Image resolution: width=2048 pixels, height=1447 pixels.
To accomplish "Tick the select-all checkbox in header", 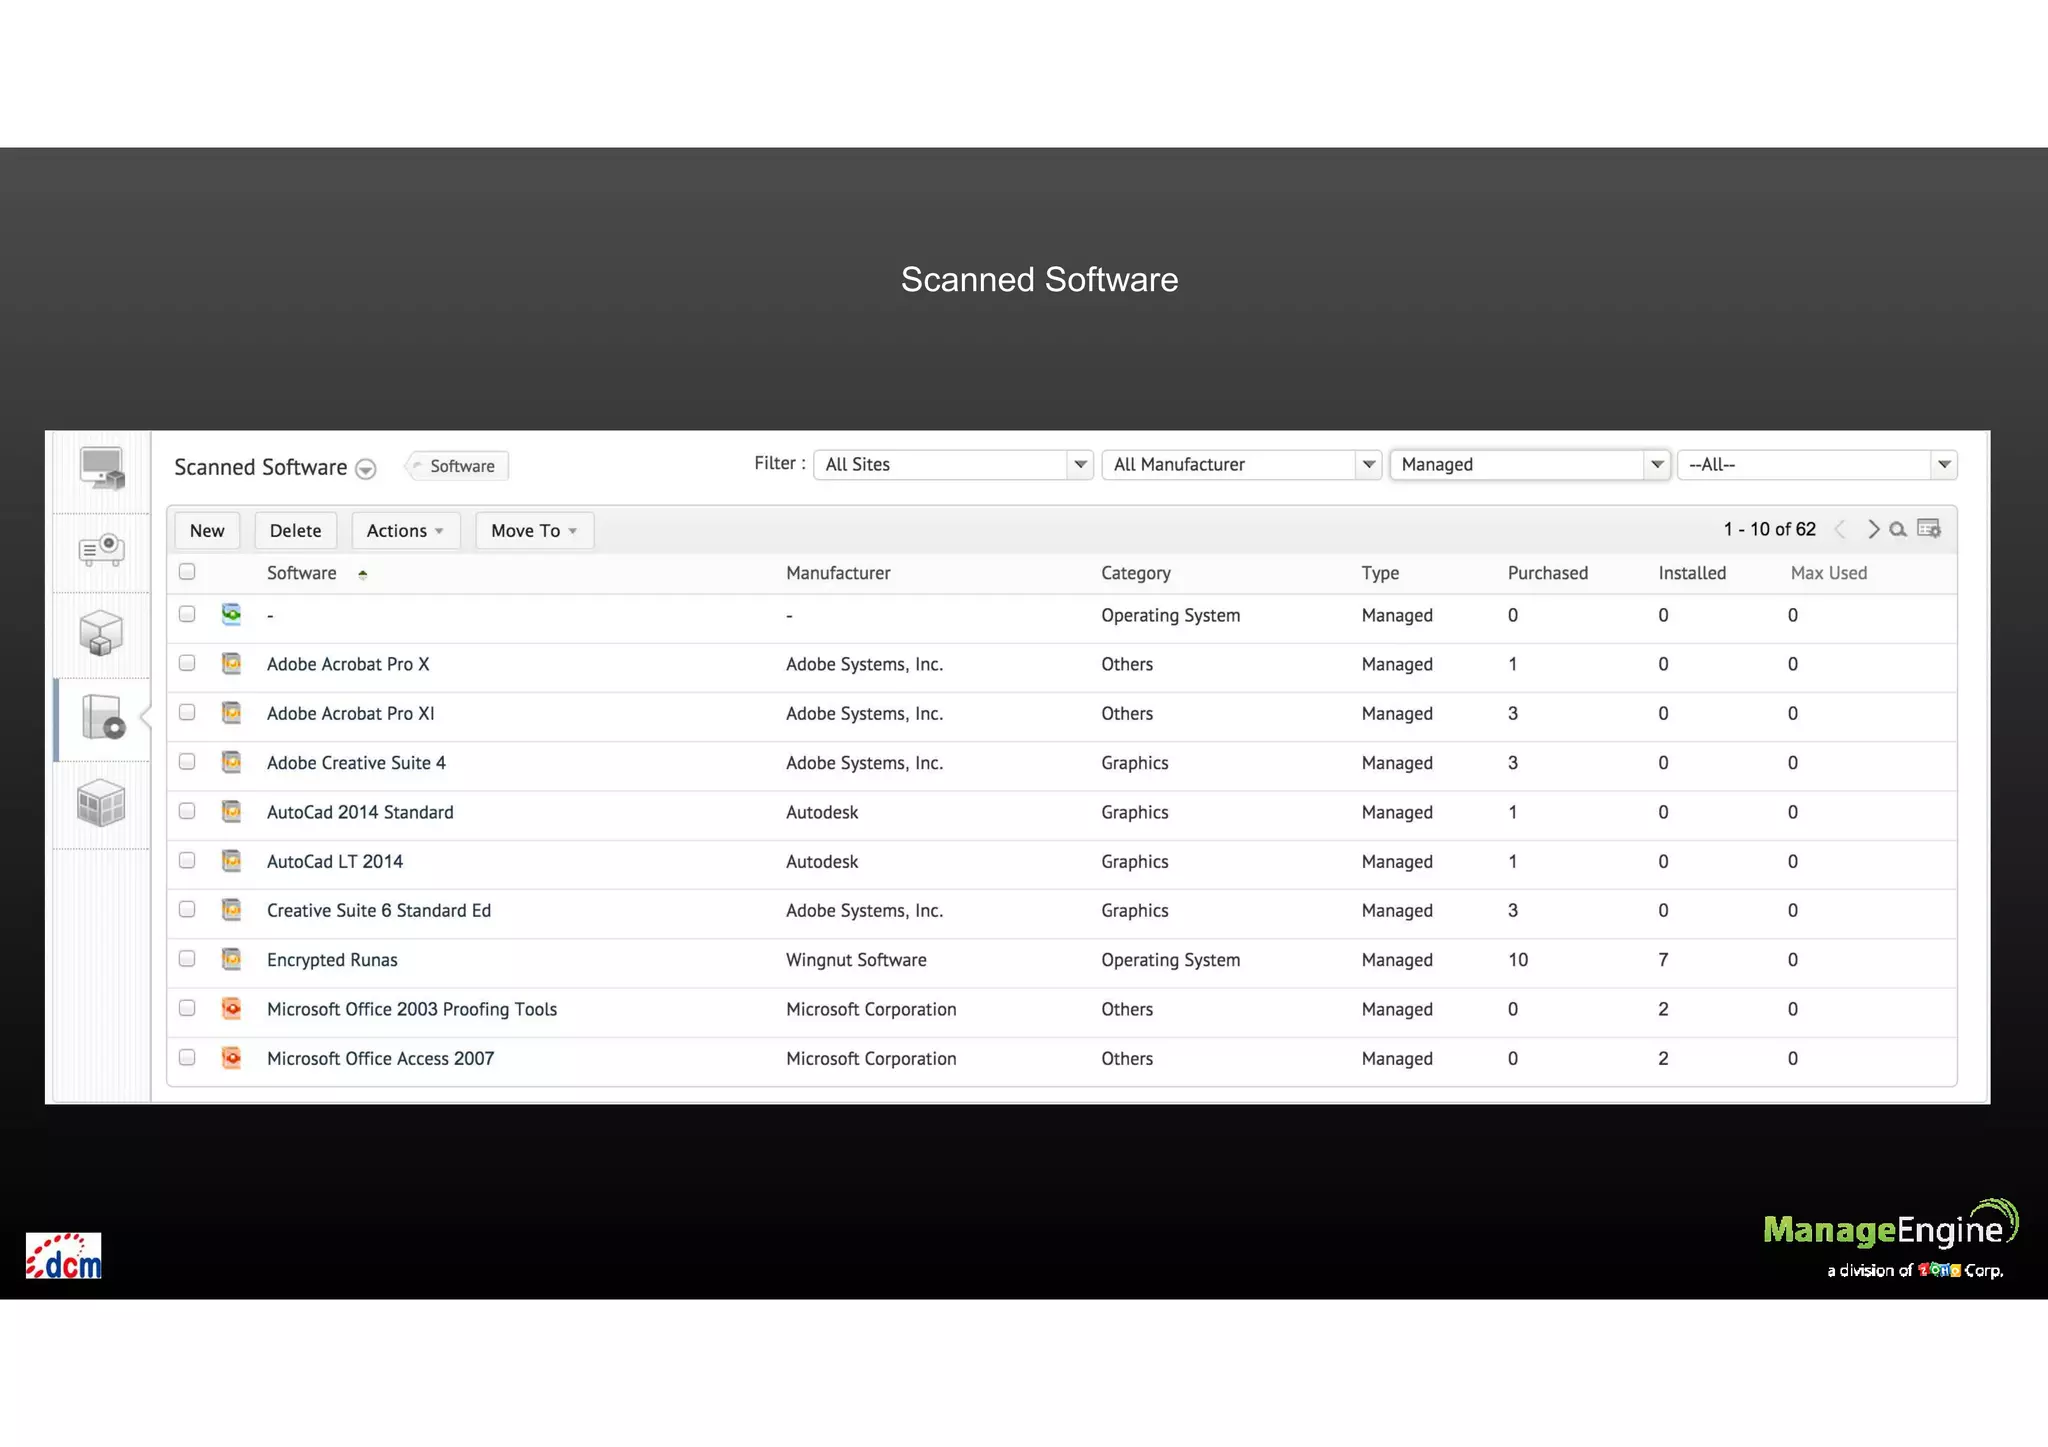I will point(187,572).
